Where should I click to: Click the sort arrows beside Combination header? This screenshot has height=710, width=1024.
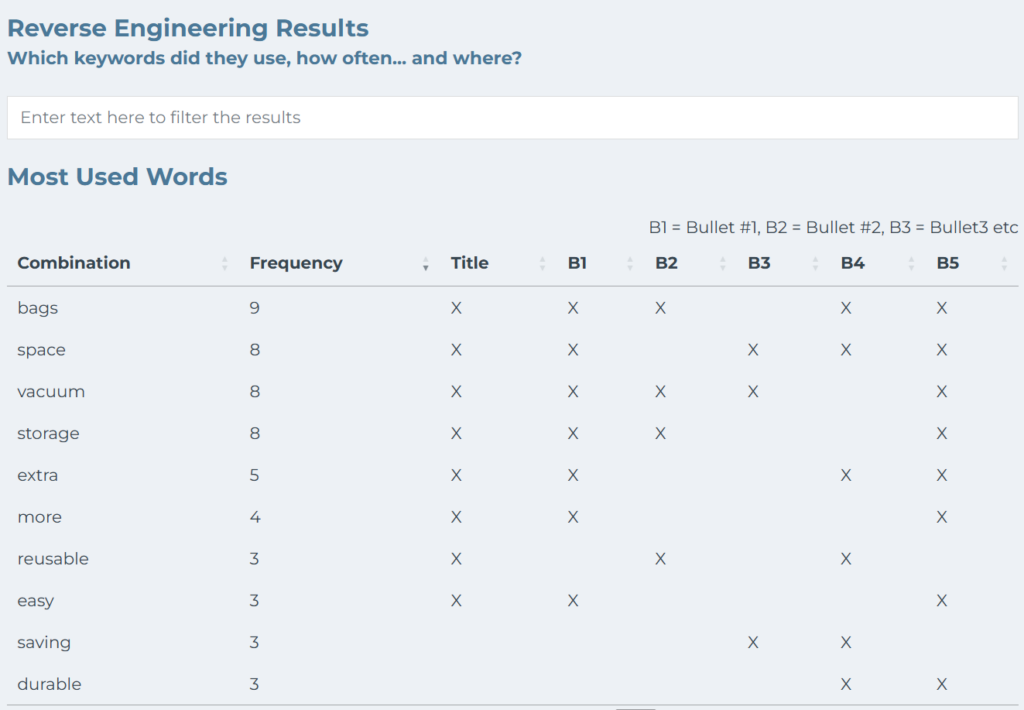point(224,264)
